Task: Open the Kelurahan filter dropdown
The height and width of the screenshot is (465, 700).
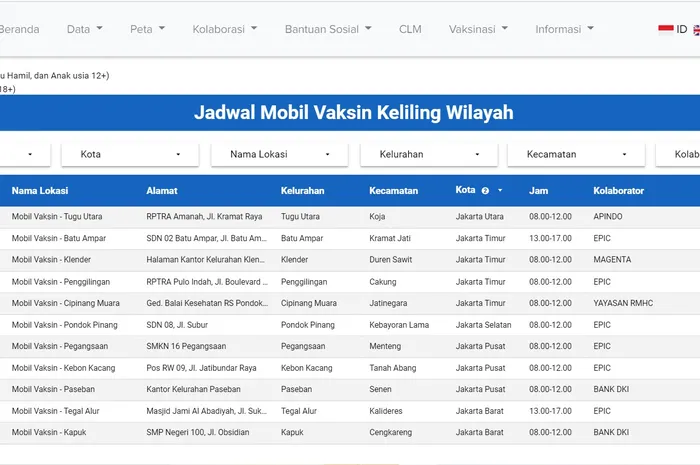Action: [429, 154]
